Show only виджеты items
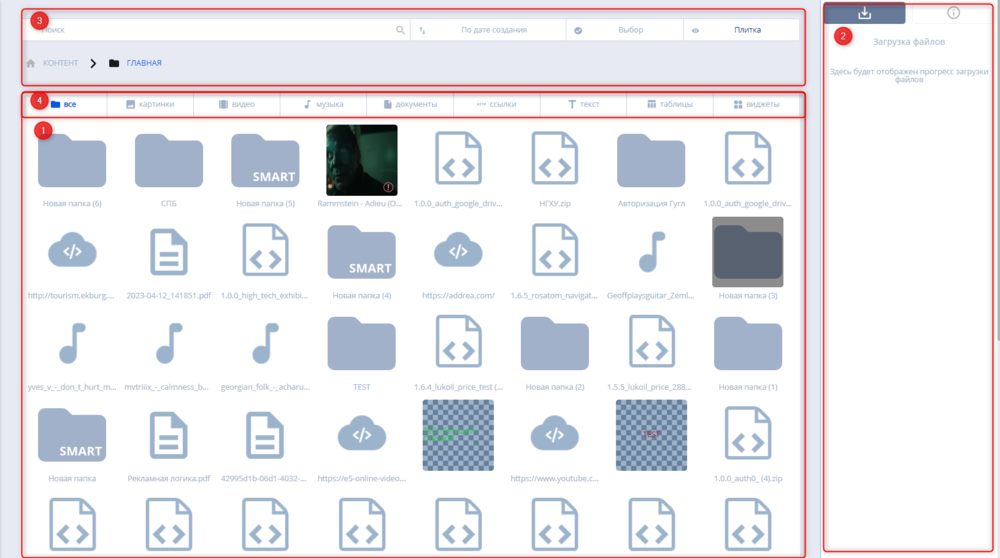Screen dimensions: 1000x558 pyautogui.click(x=756, y=104)
